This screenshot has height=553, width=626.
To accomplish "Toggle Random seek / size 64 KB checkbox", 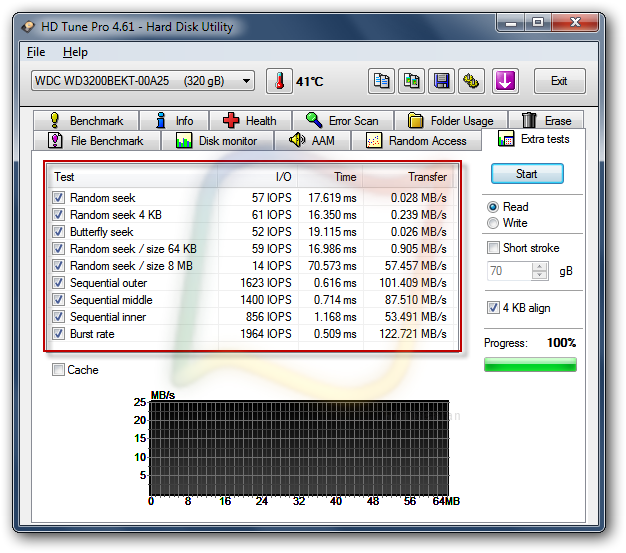I will [58, 249].
